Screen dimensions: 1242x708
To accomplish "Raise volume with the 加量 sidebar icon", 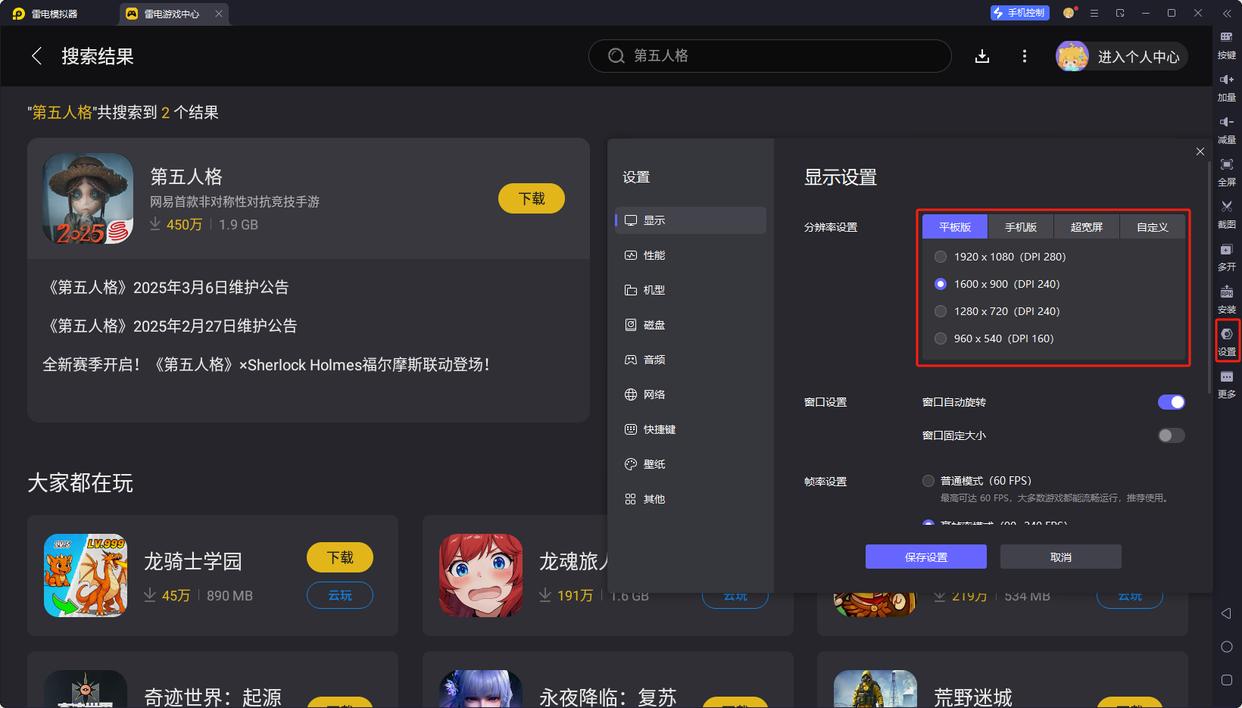I will coord(1227,86).
